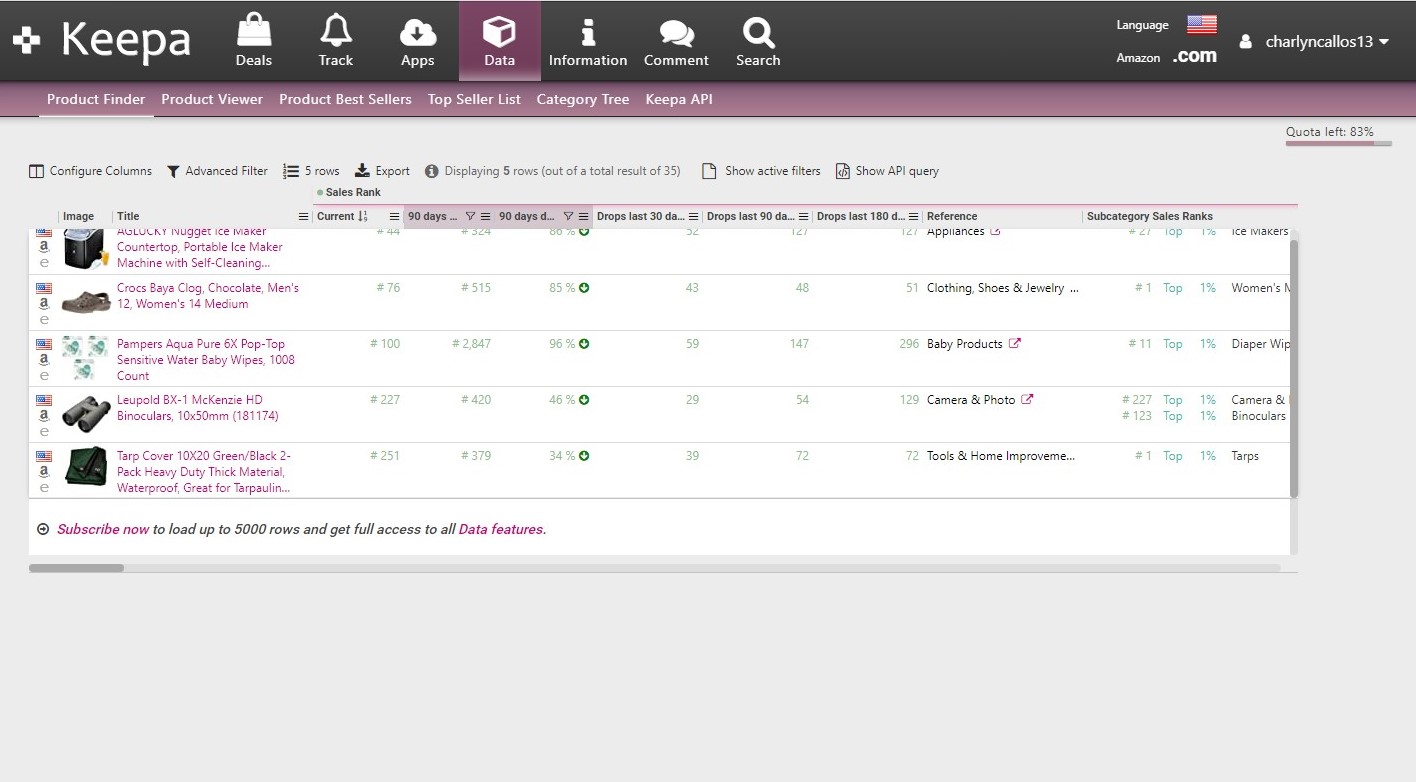
Task: Click the vertical scrollbar of the table
Action: (x=1294, y=368)
